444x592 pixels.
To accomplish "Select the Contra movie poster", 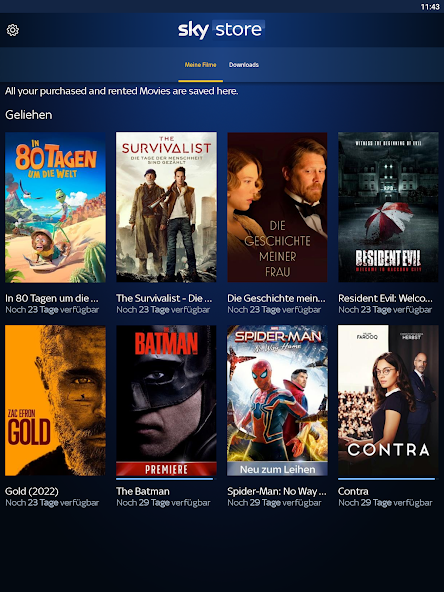I will pyautogui.click(x=388, y=400).
